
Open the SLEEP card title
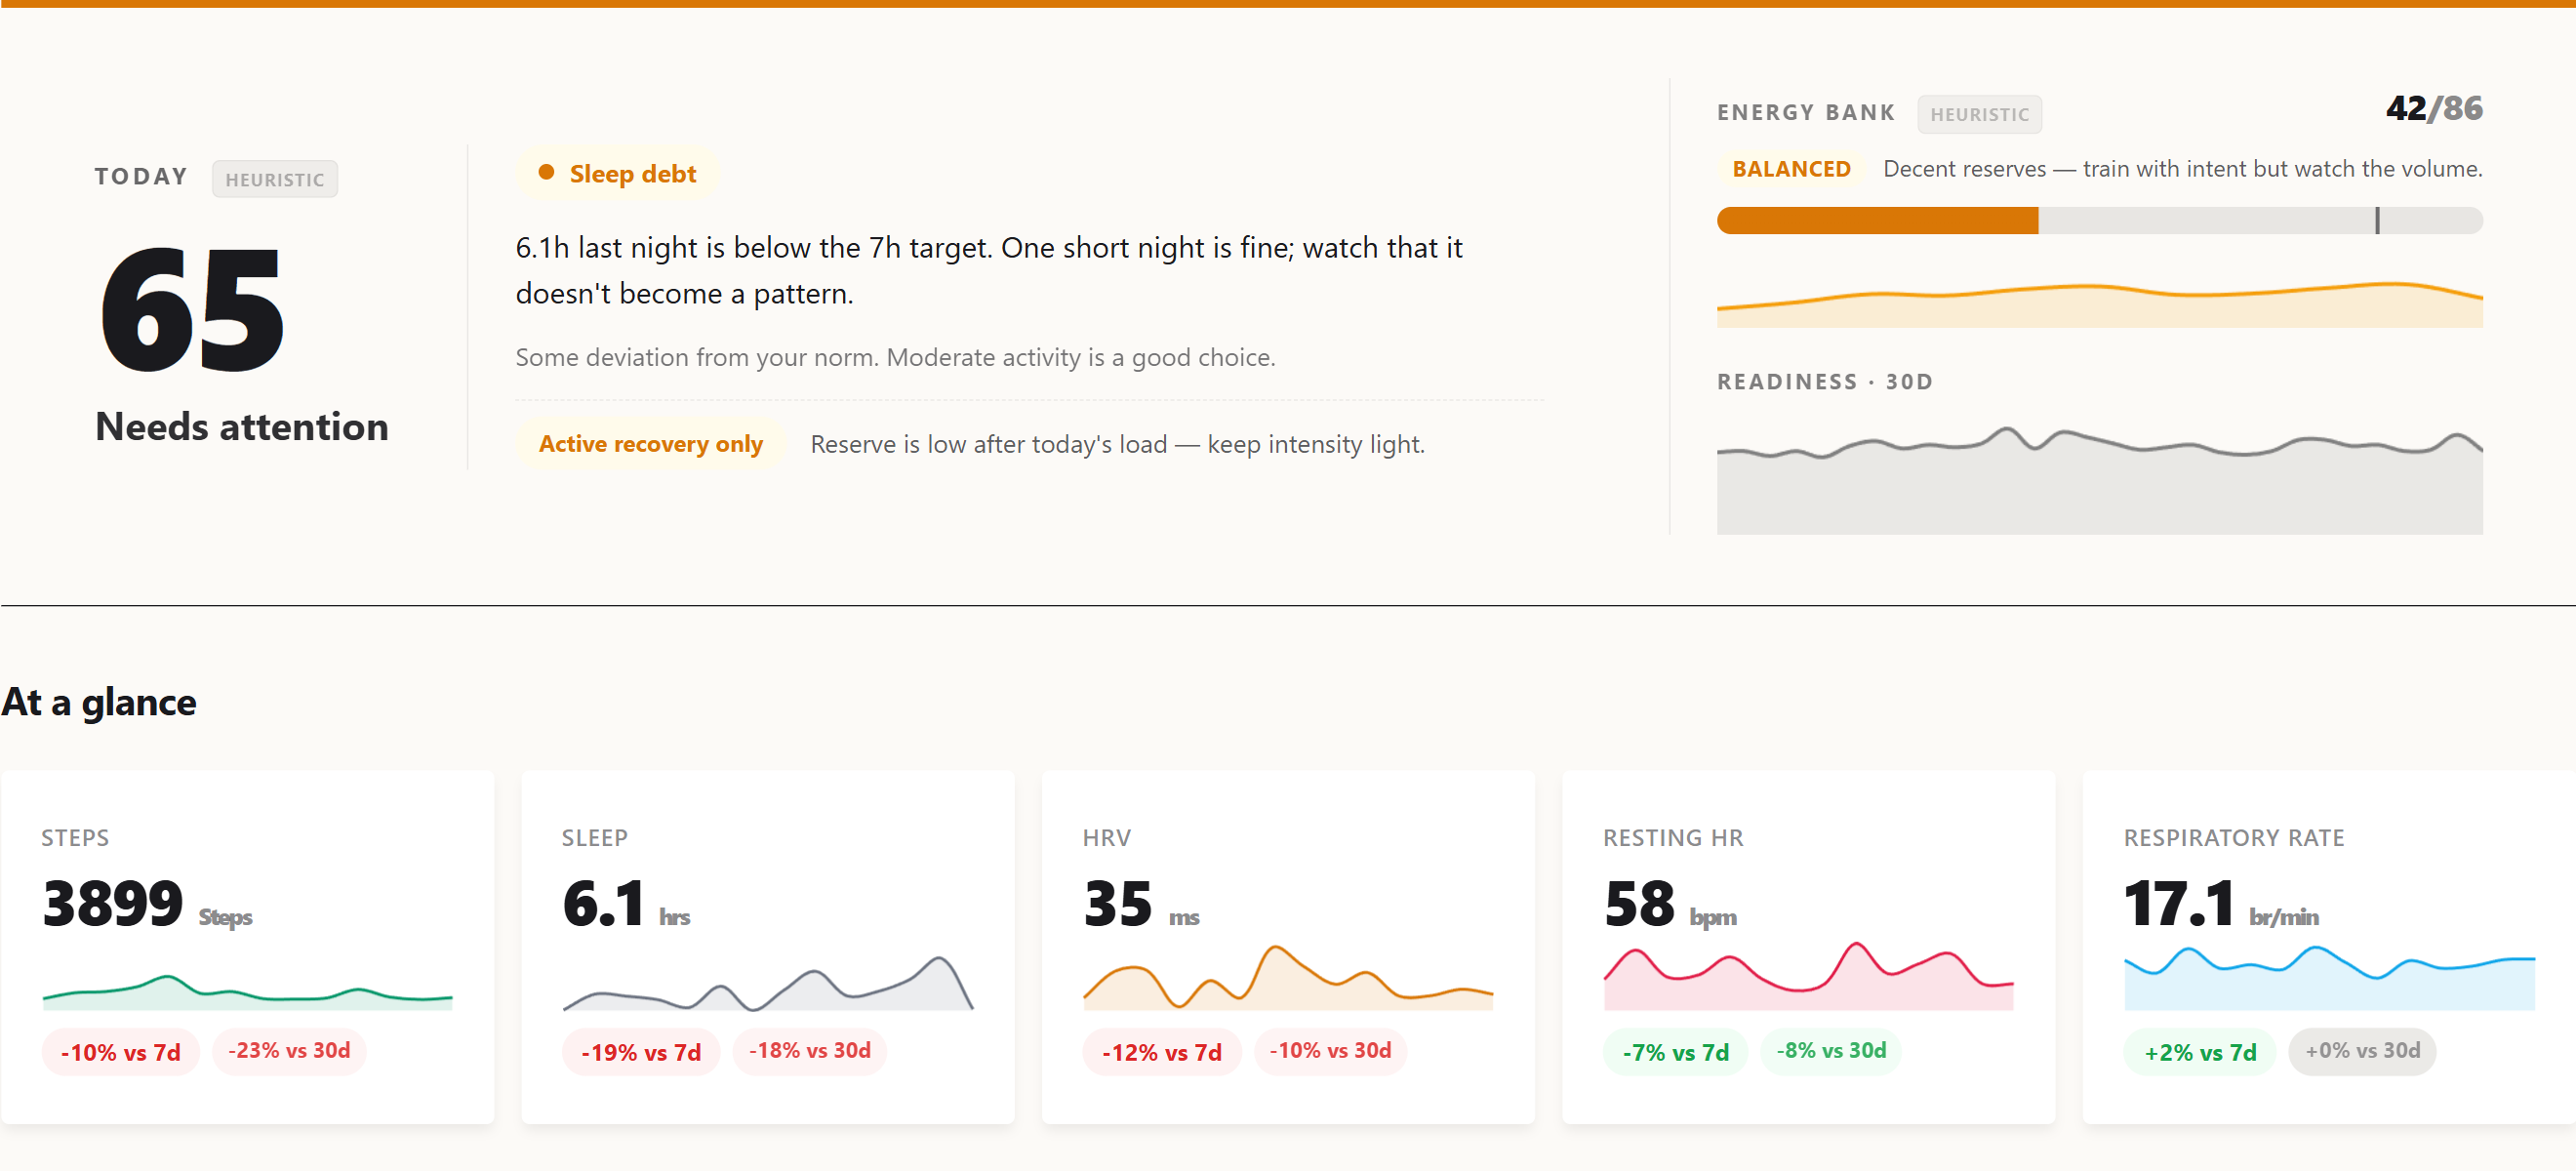tap(594, 838)
